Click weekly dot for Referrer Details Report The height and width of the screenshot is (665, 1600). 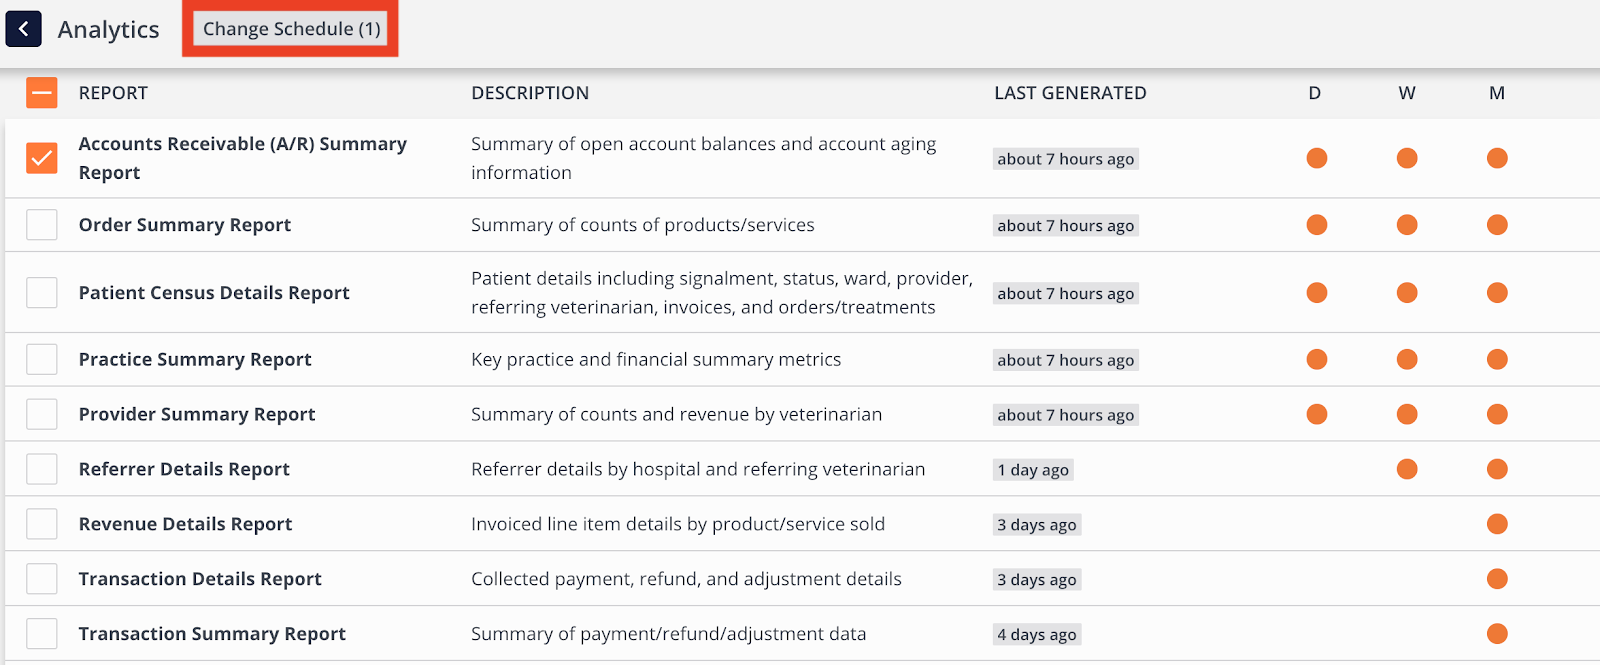1407,469
